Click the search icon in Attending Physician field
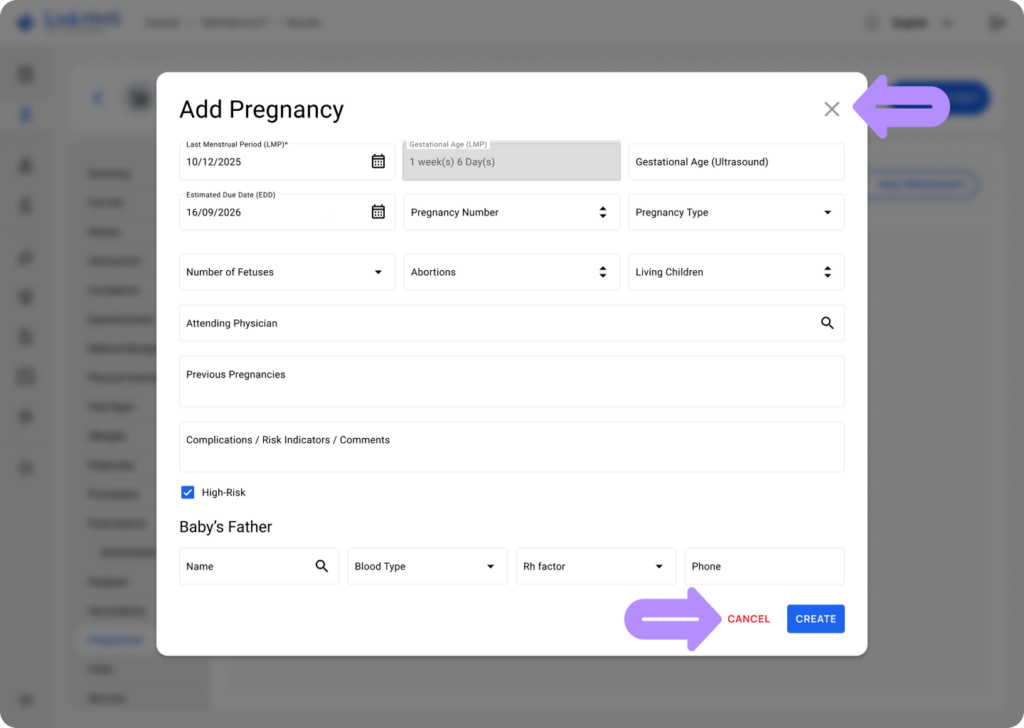 [827, 322]
